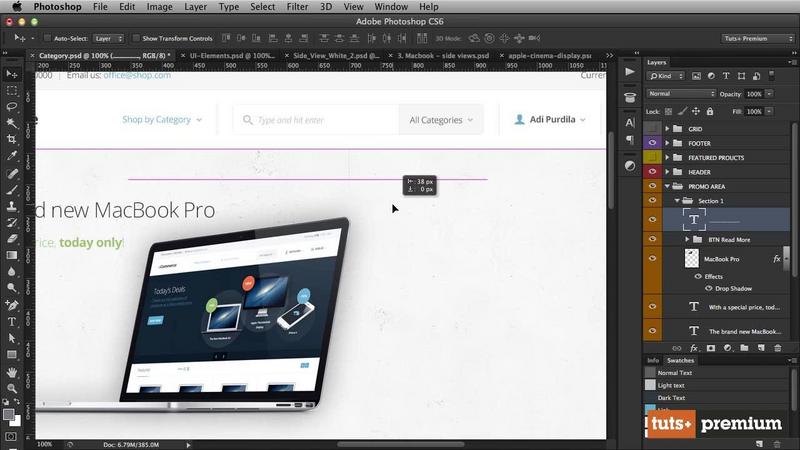
Task: Select the Zoom tool
Action: point(12,389)
